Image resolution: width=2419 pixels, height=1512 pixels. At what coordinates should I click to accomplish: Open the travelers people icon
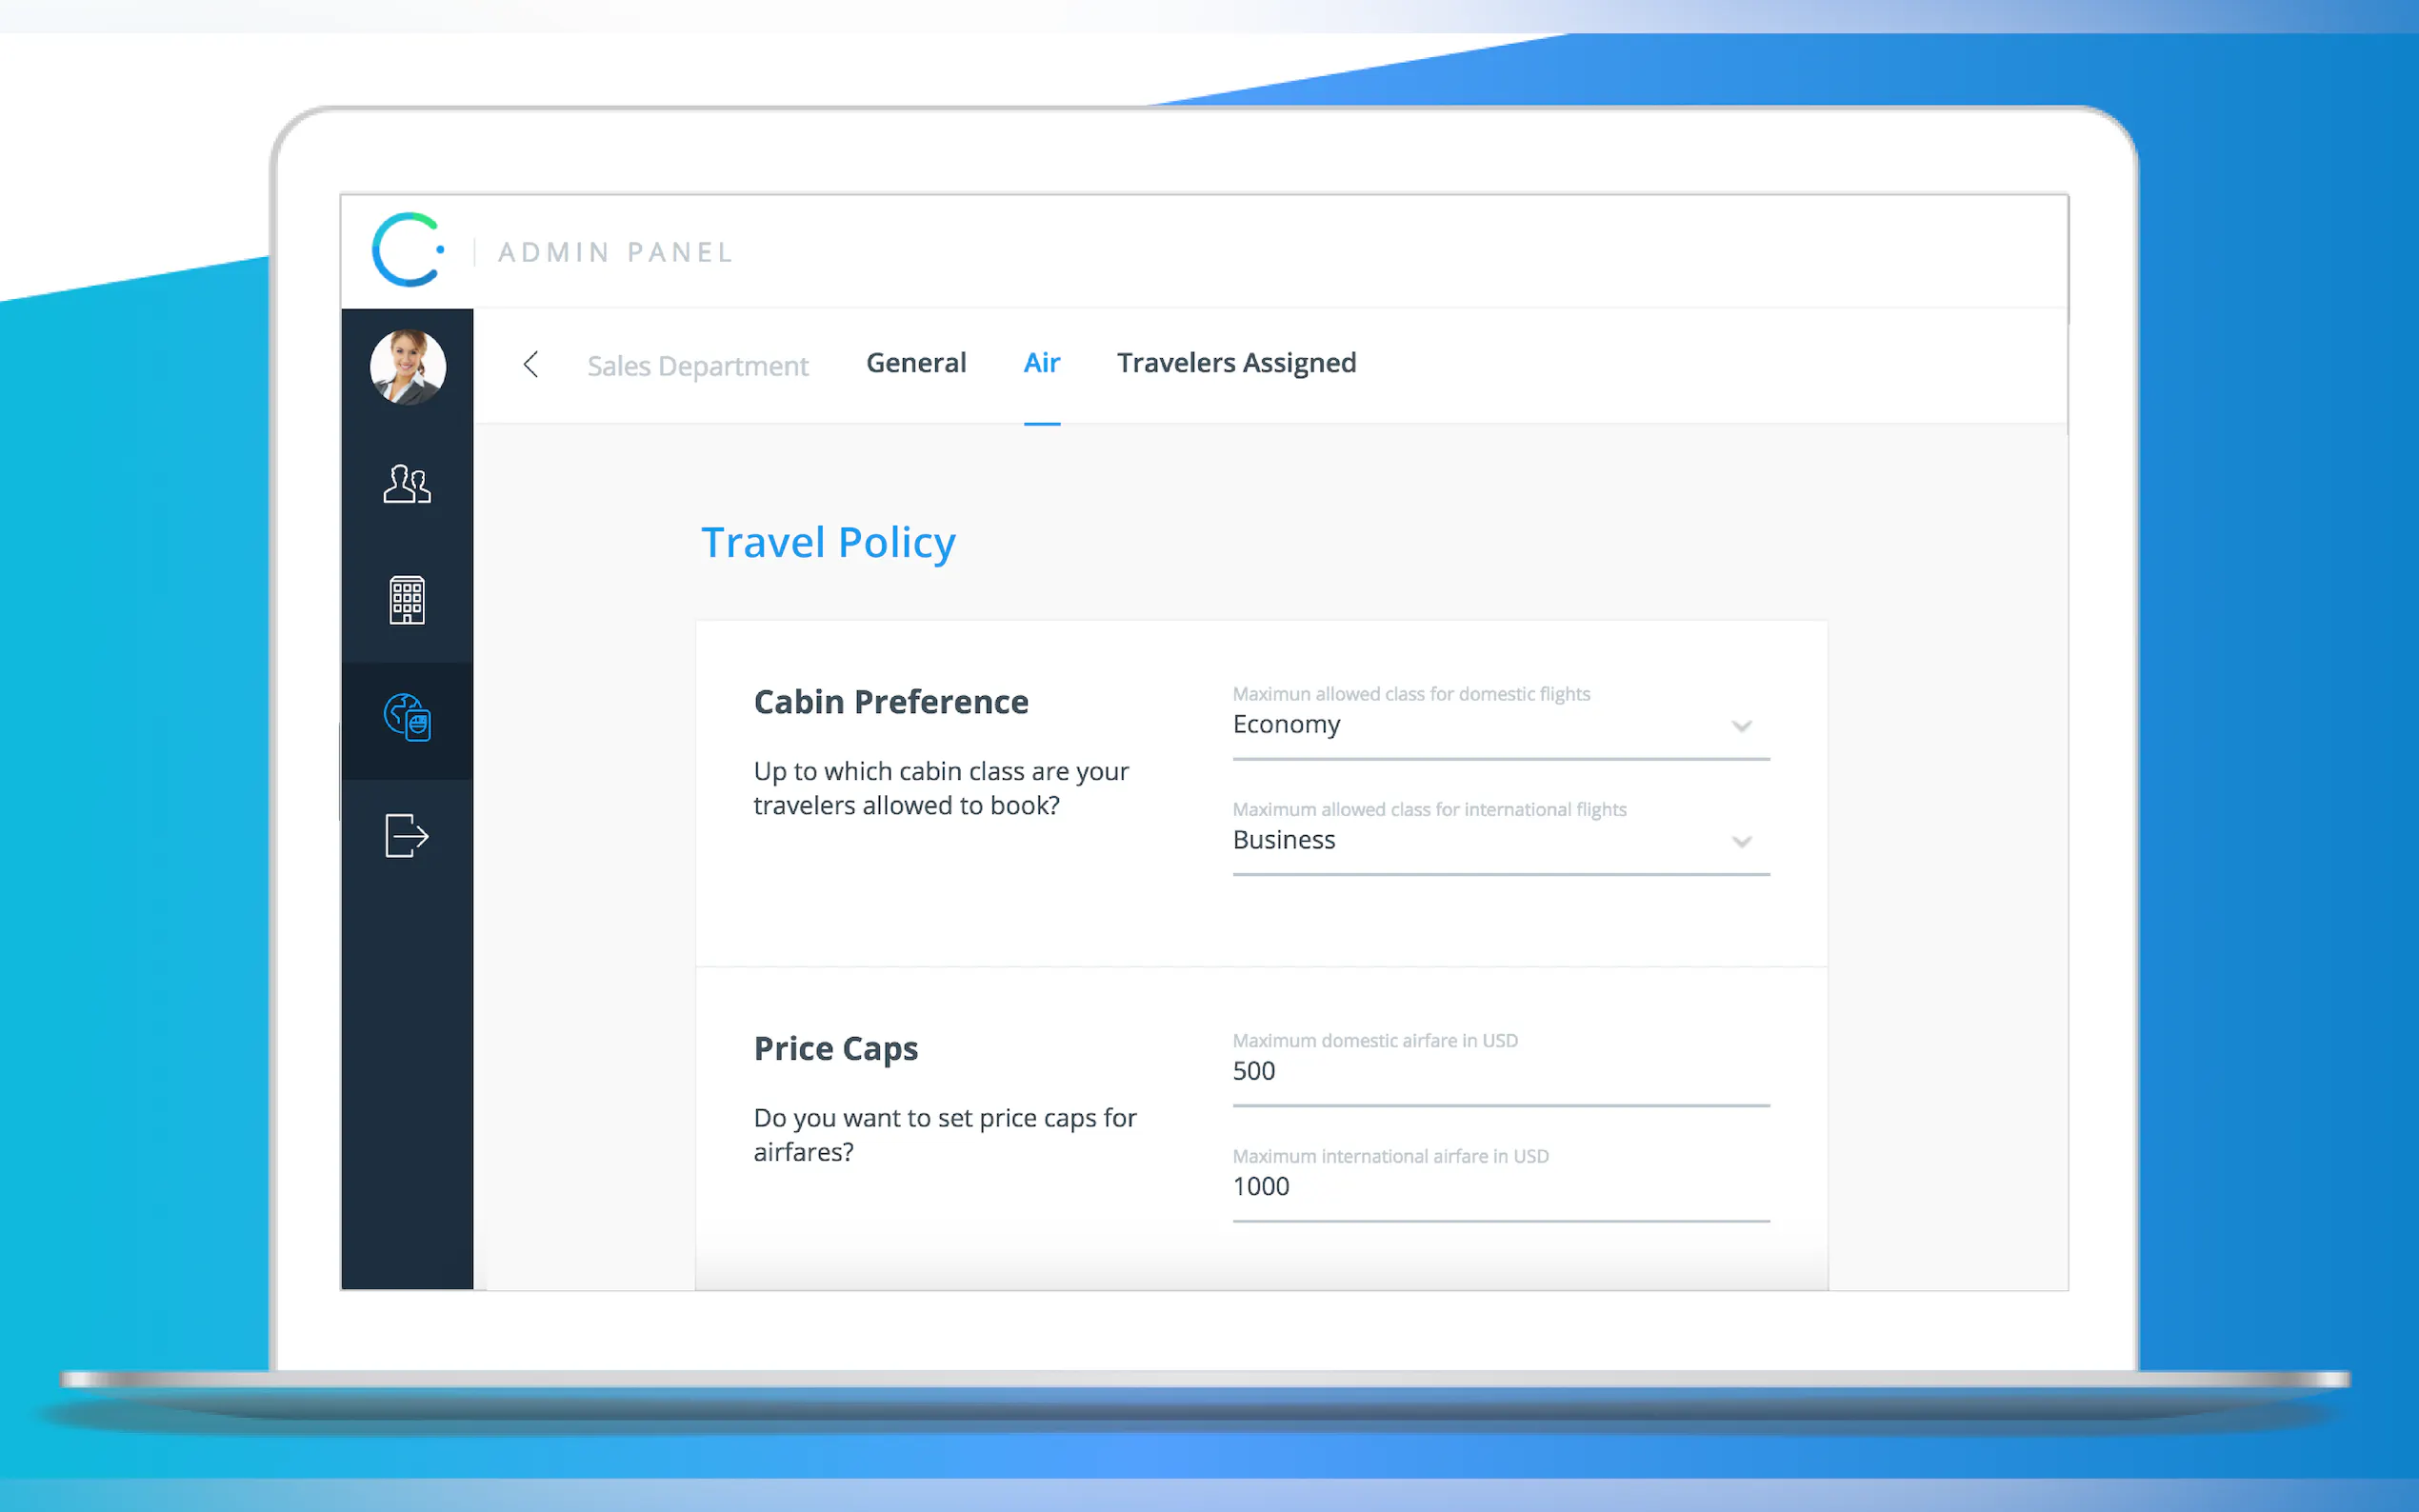[x=407, y=484]
